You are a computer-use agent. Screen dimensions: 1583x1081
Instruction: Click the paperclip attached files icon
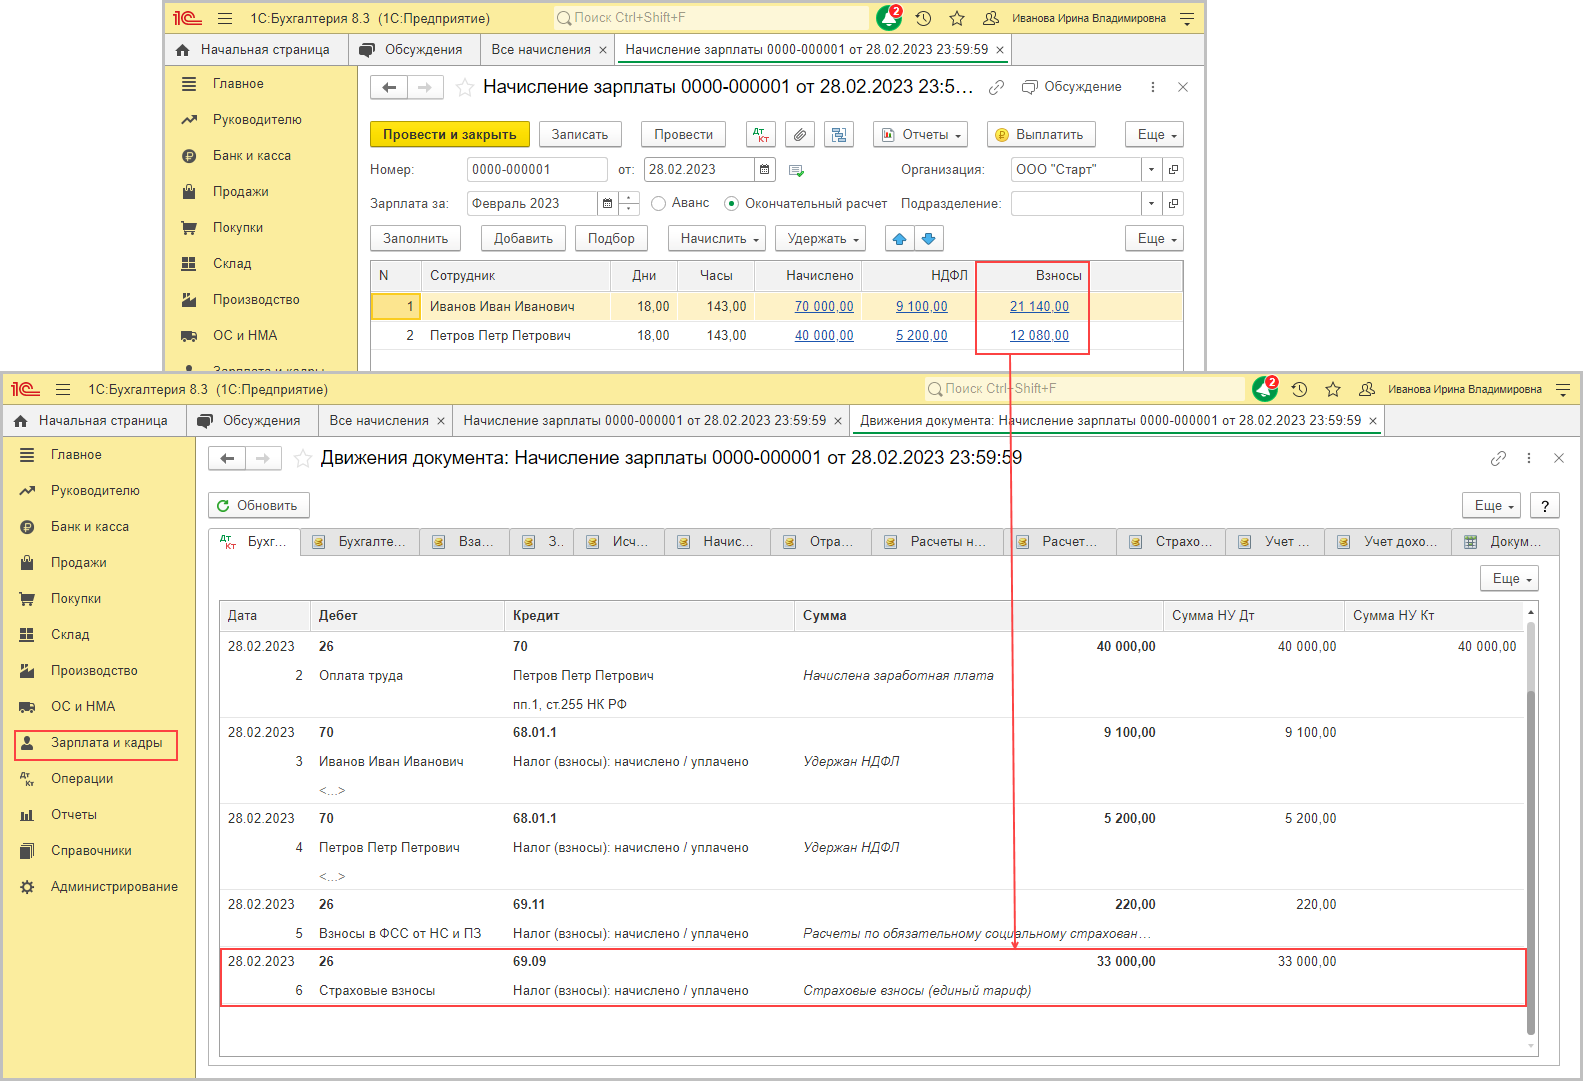(799, 135)
